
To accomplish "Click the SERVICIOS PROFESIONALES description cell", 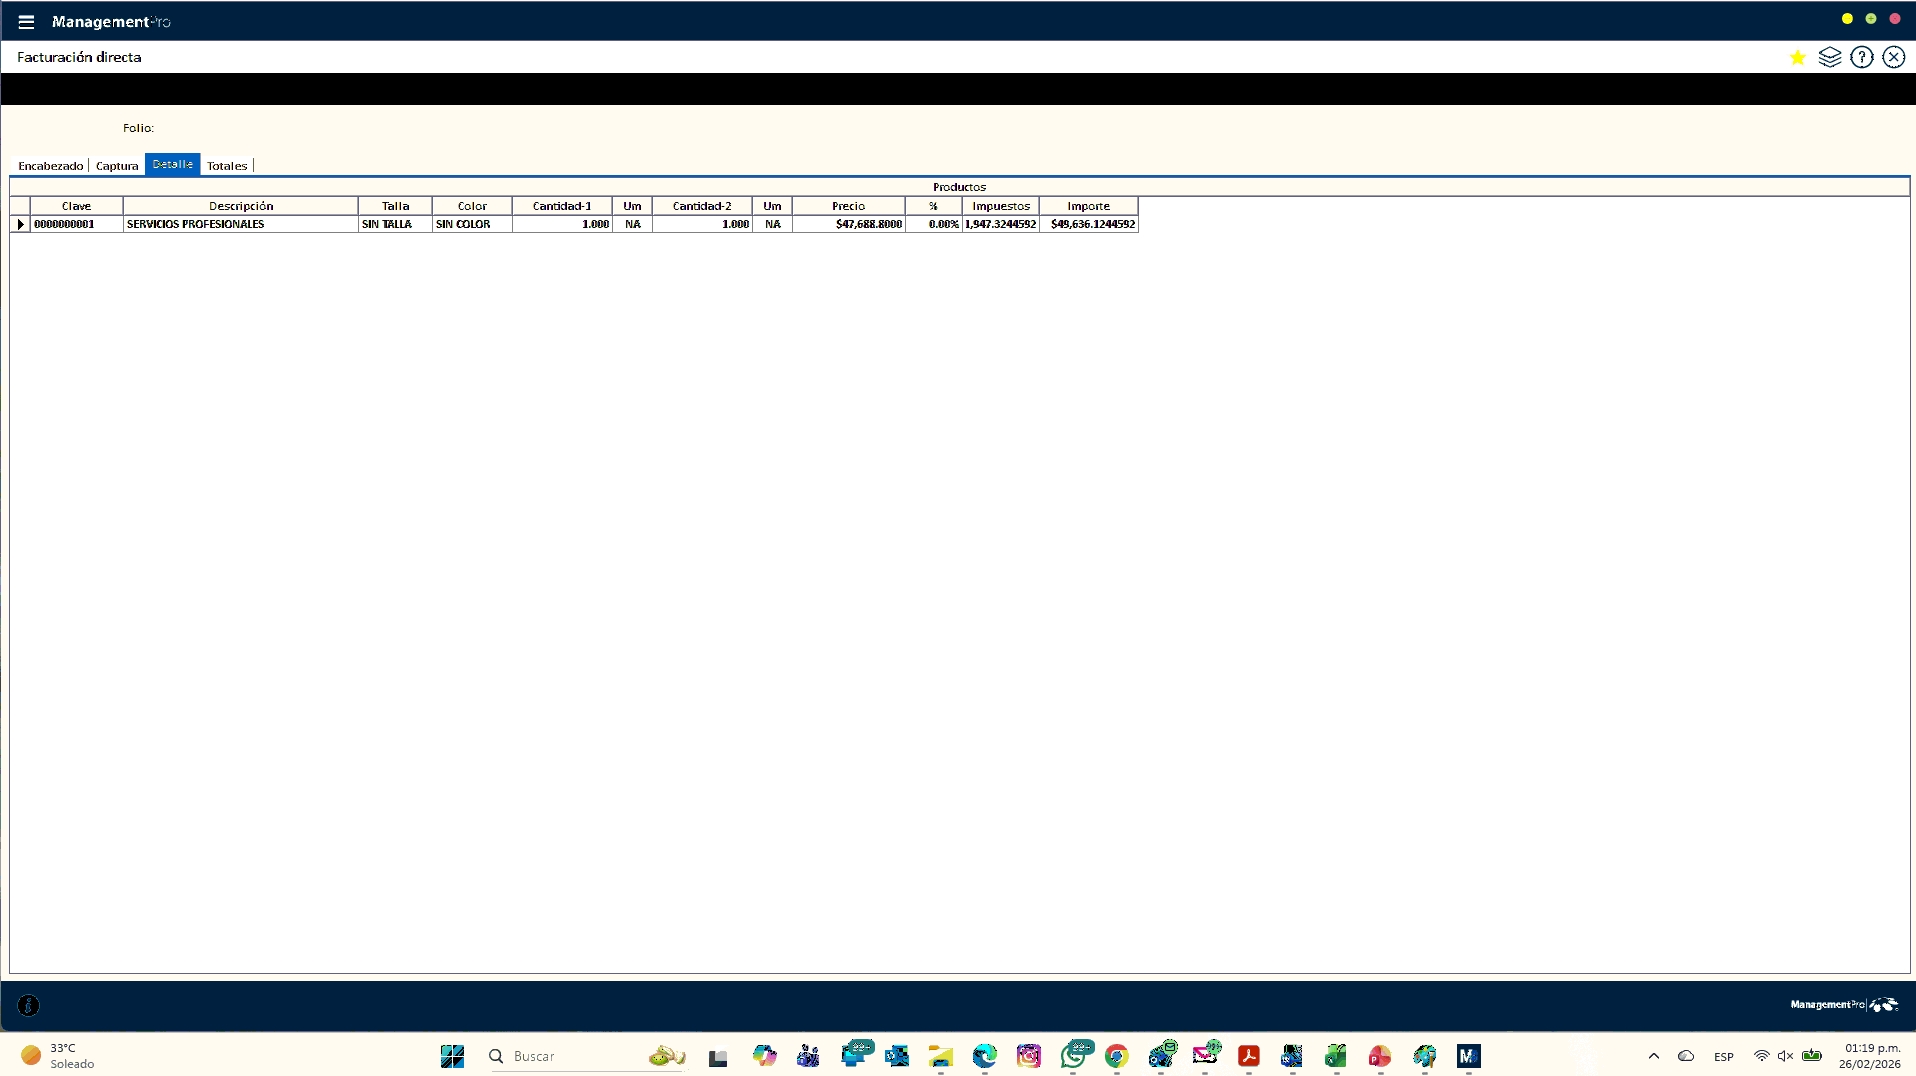I will pyautogui.click(x=240, y=225).
